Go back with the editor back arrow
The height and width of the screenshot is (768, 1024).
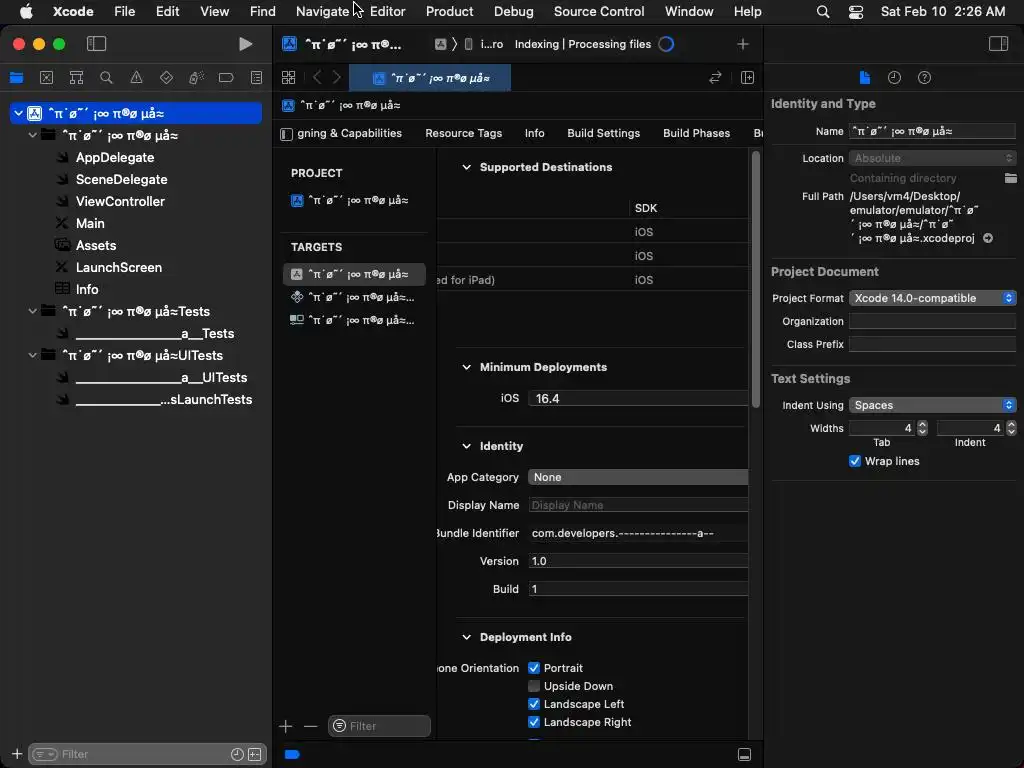click(317, 78)
